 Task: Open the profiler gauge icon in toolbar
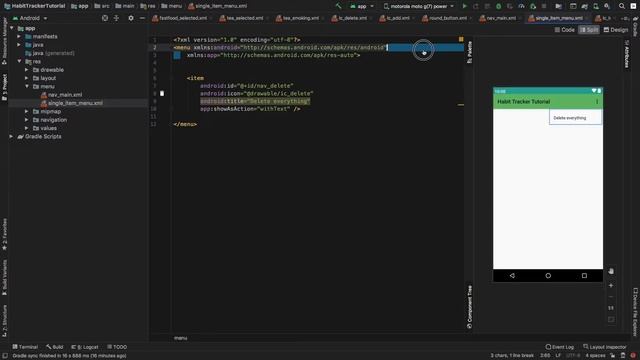(521, 6)
